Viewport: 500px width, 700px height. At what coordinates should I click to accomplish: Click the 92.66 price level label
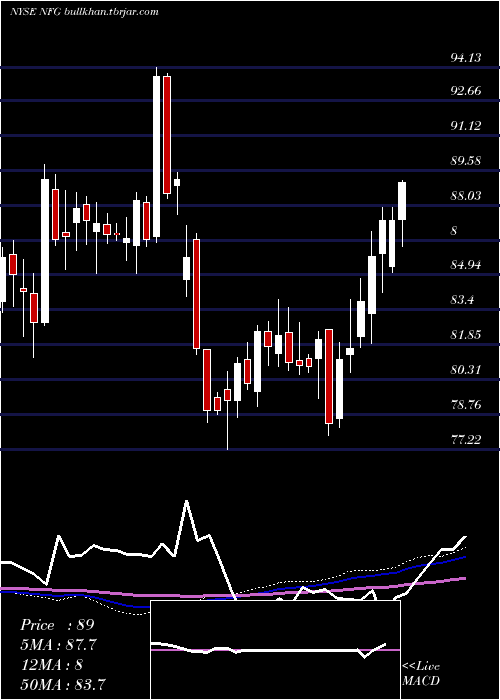pyautogui.click(x=466, y=91)
